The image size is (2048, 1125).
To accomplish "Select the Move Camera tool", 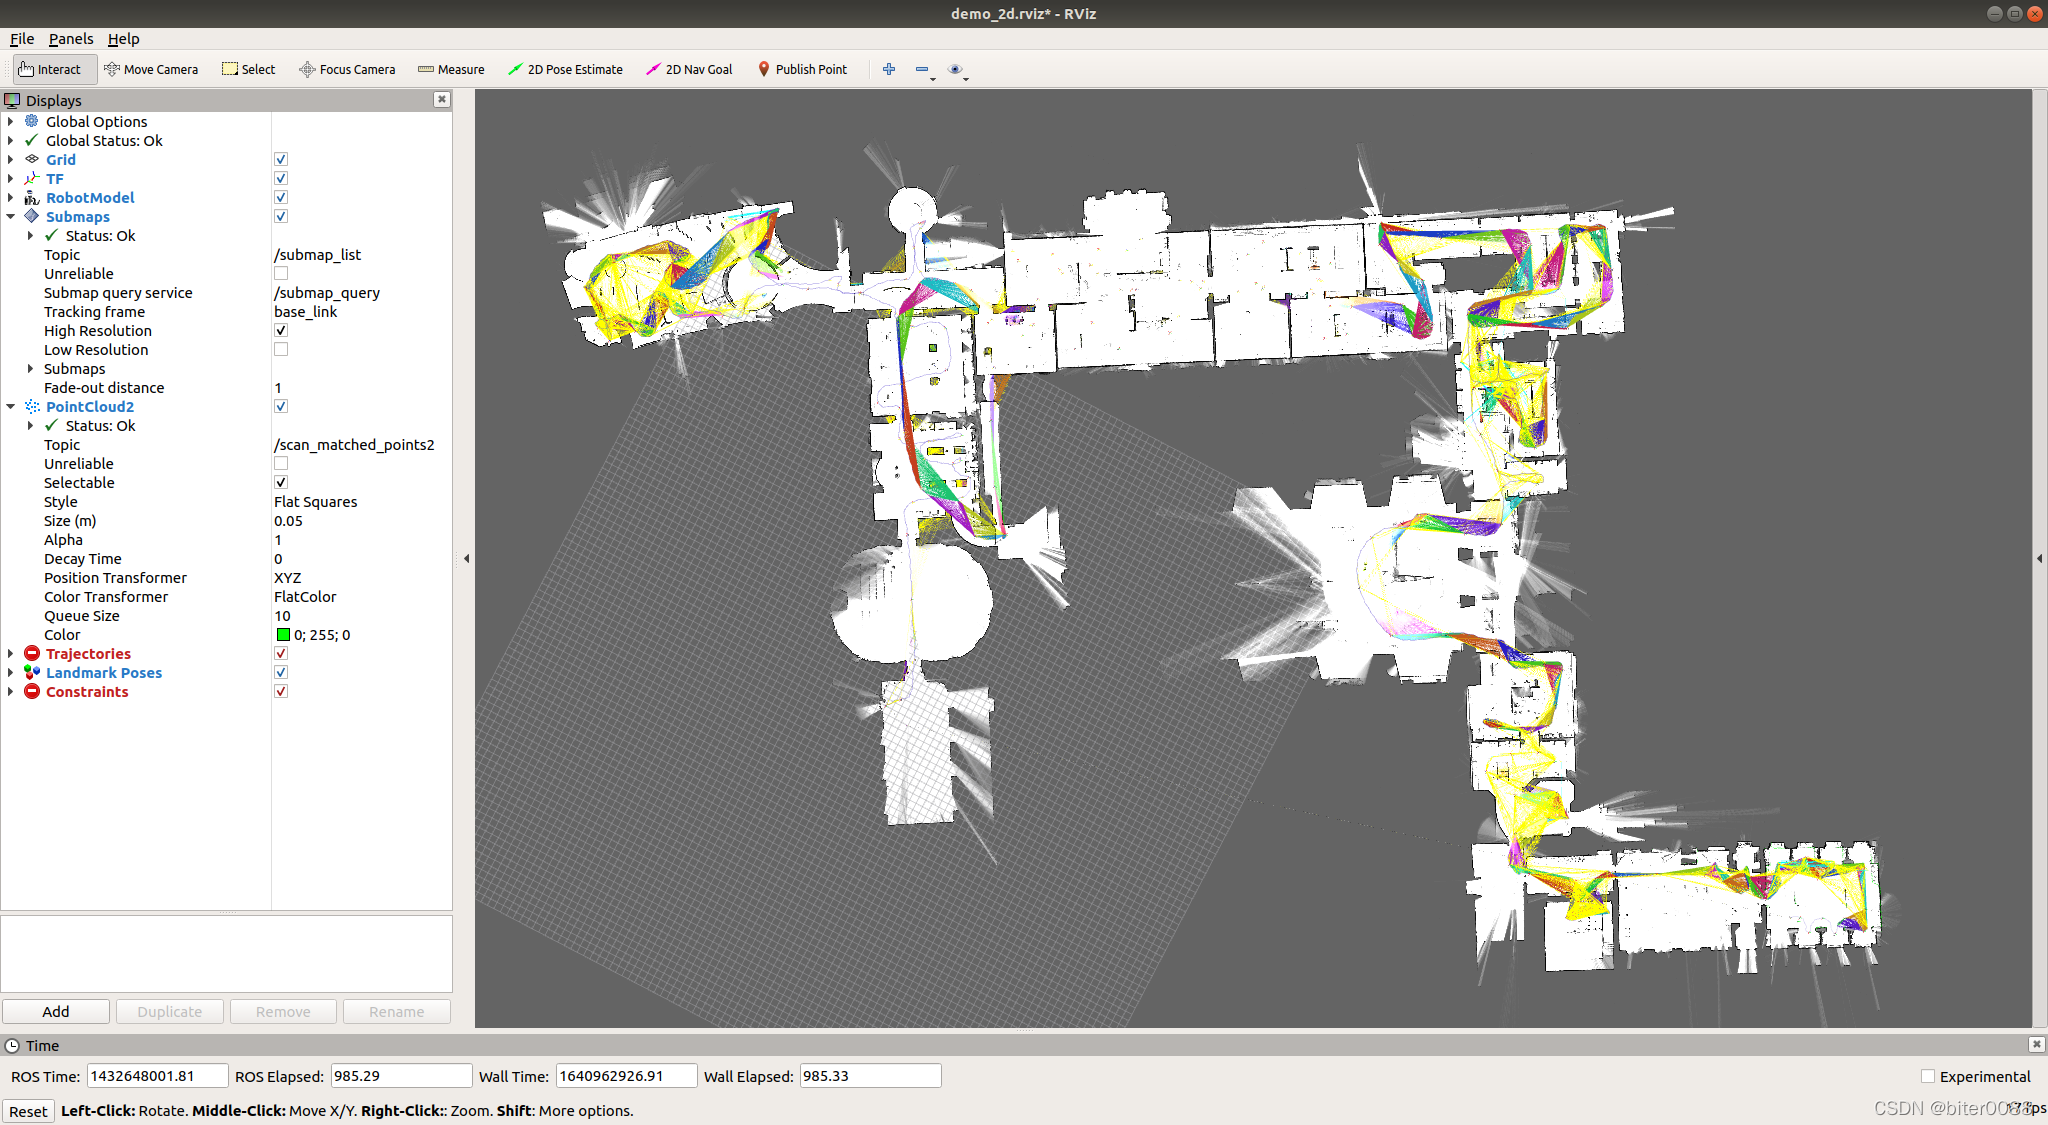I will click(151, 69).
